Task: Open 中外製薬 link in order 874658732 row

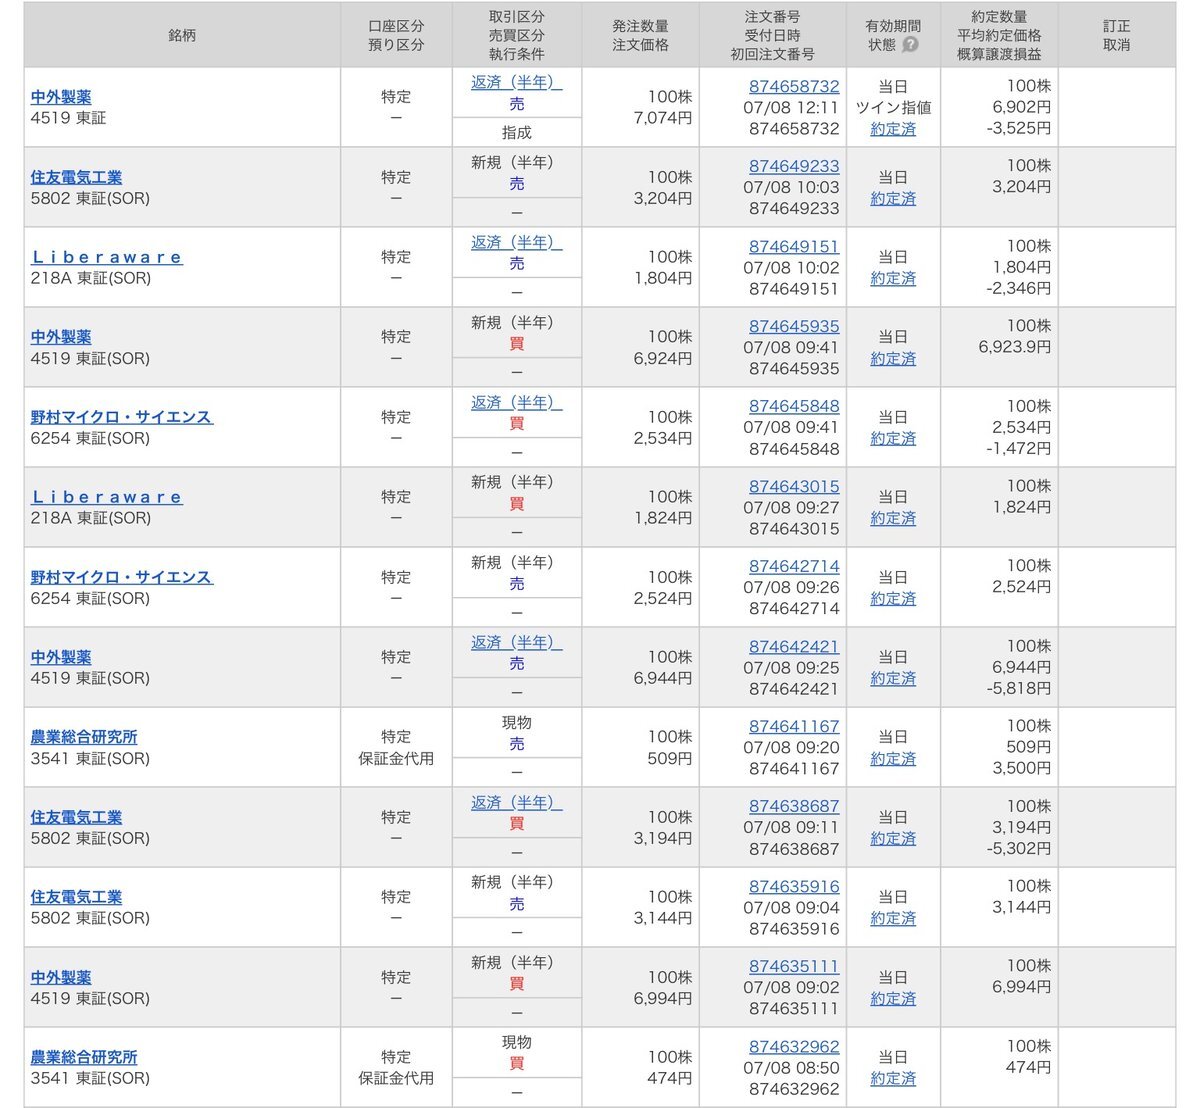Action: coord(61,97)
